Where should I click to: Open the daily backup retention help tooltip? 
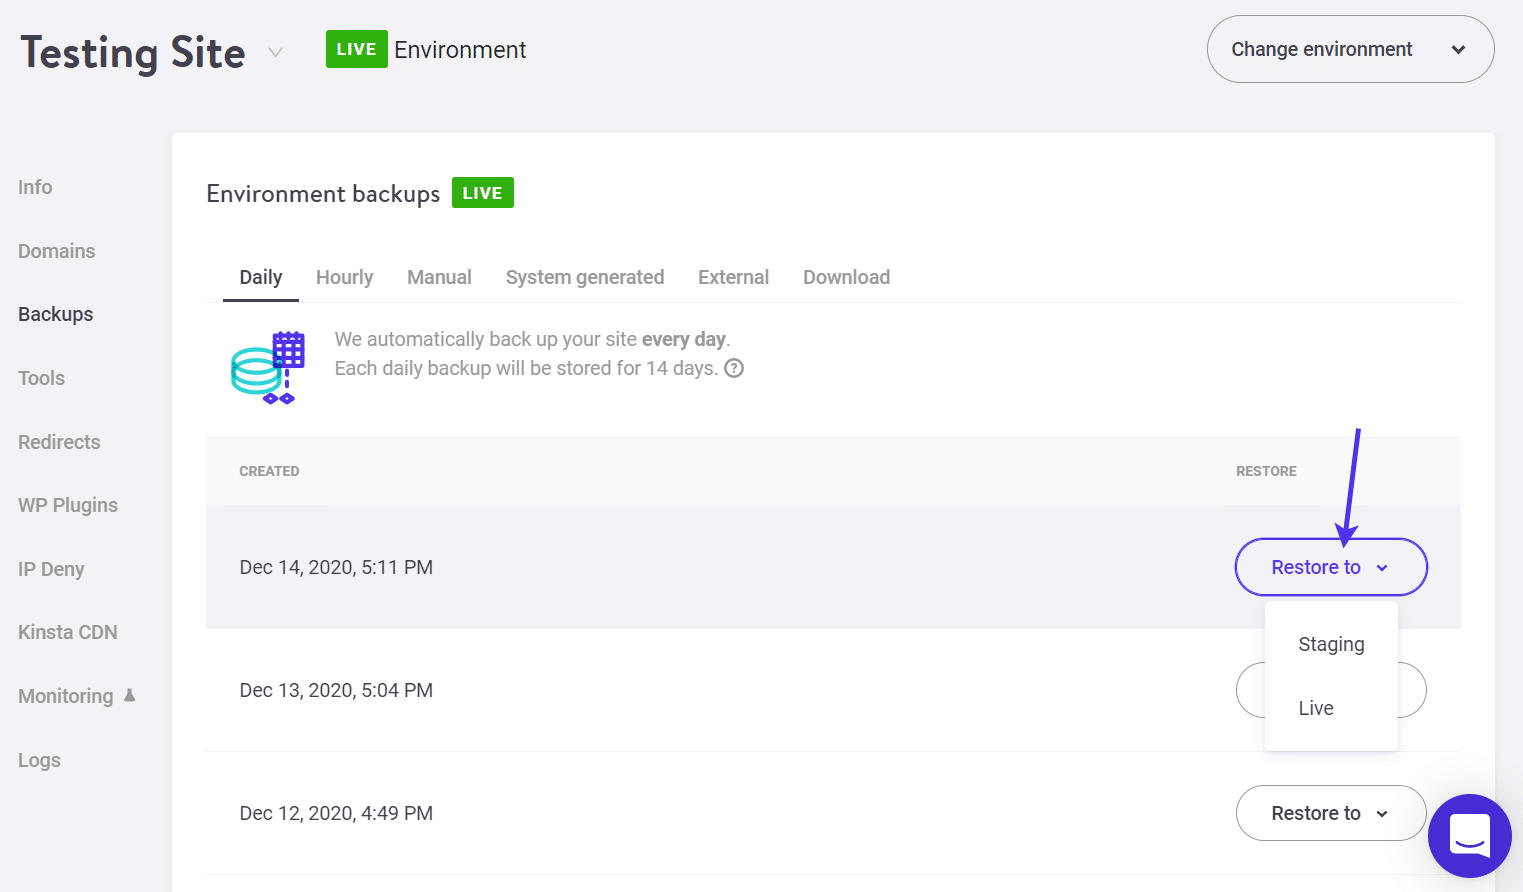pos(734,368)
